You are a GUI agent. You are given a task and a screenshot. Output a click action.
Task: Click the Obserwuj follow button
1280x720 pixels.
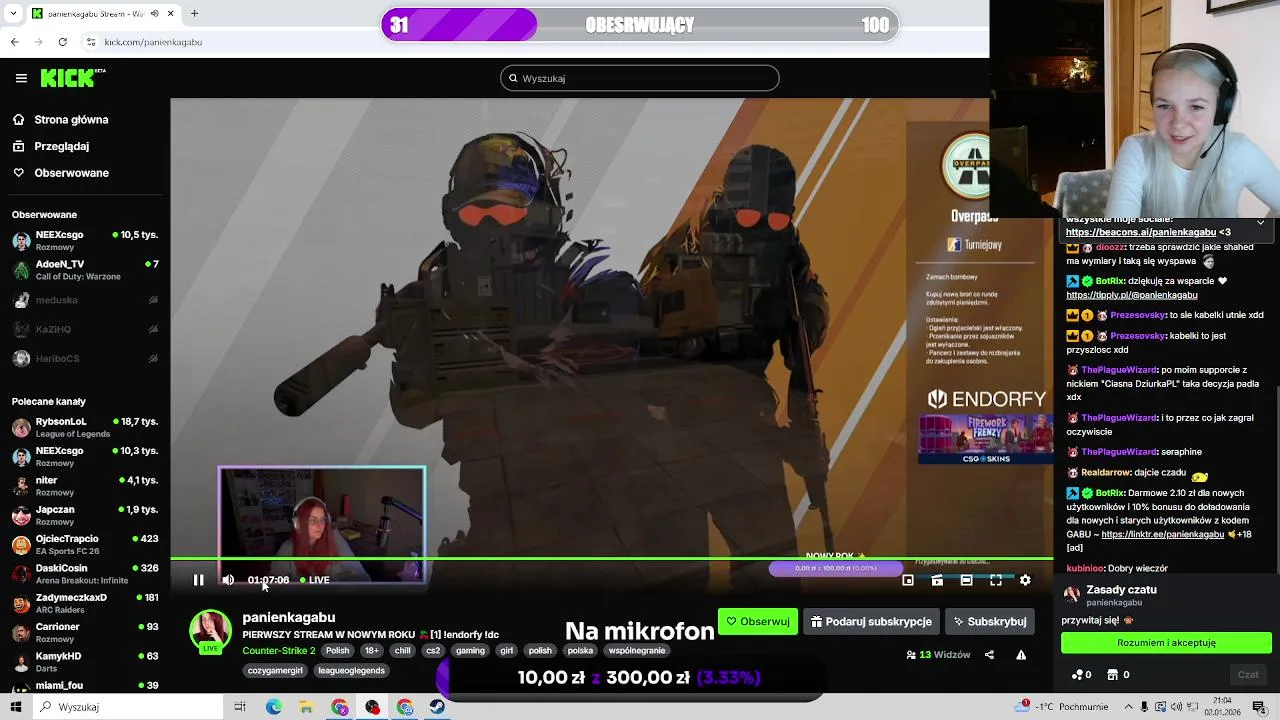point(758,621)
